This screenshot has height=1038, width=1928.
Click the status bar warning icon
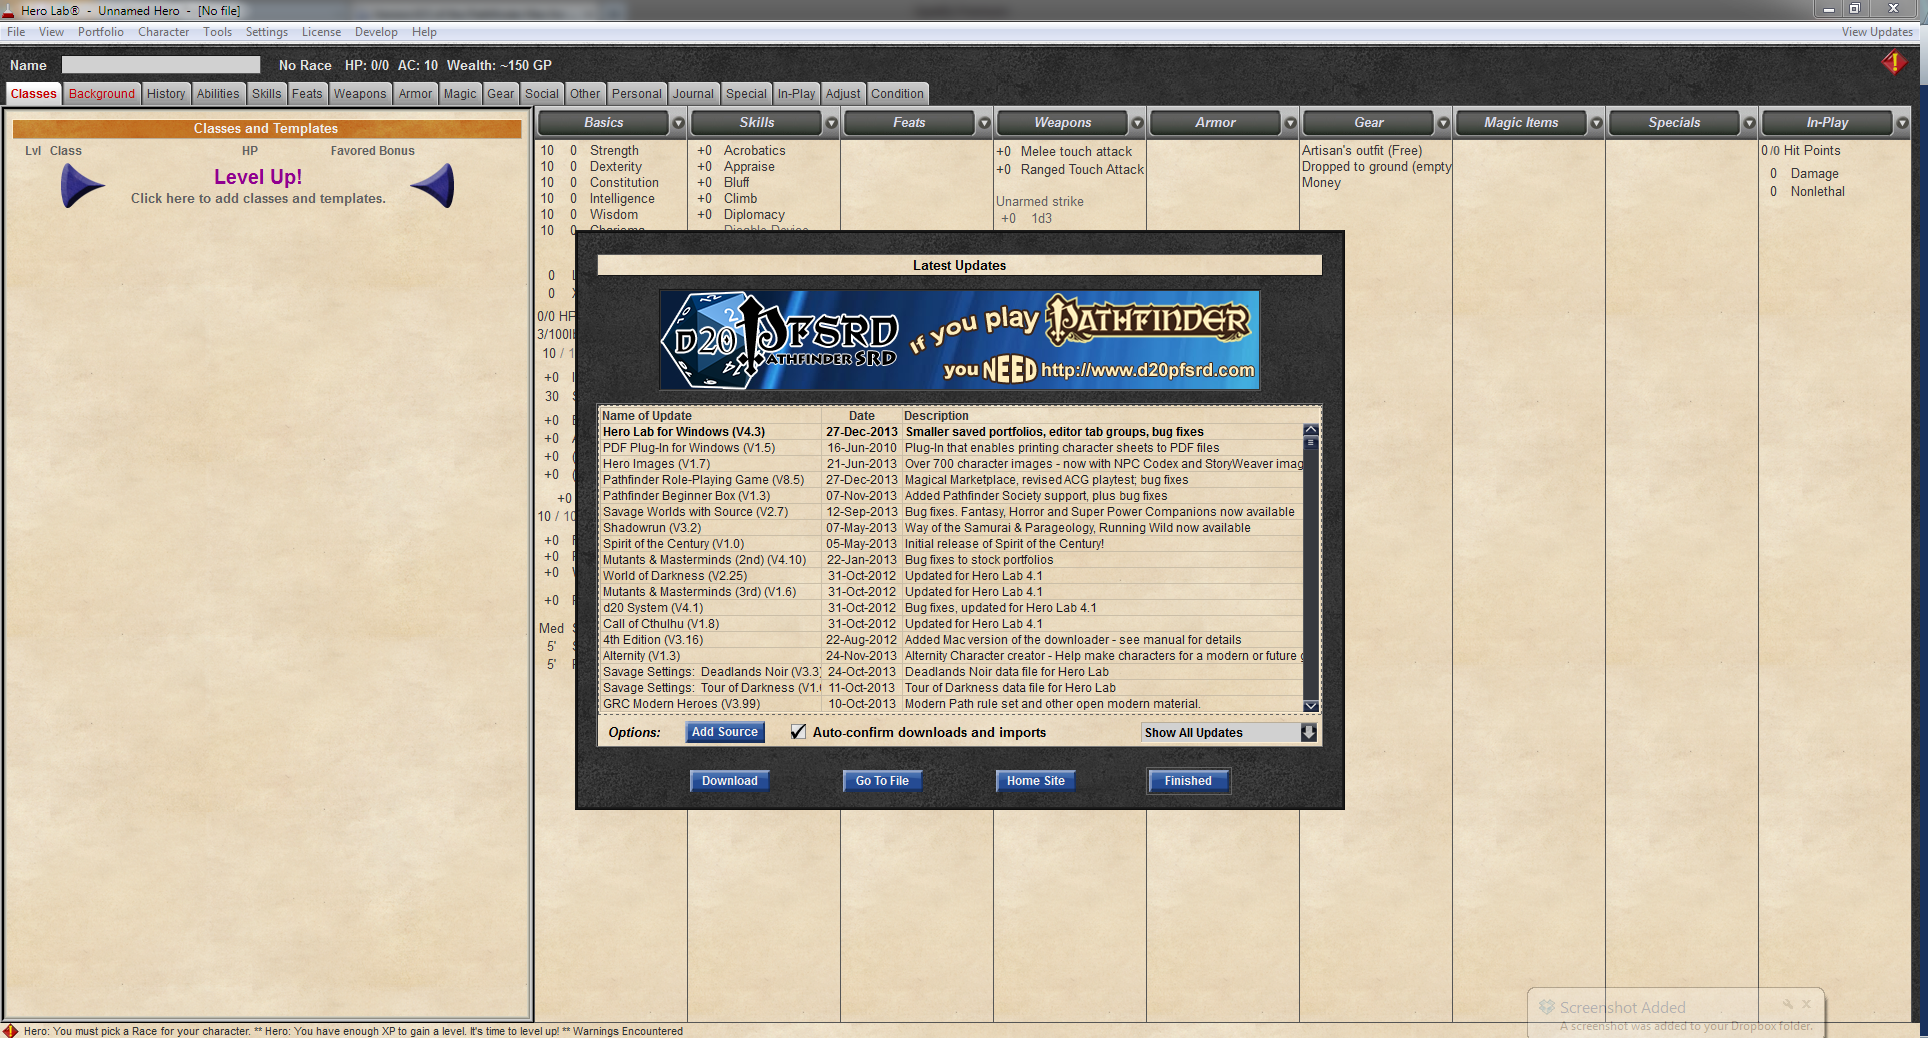(x=10, y=1030)
